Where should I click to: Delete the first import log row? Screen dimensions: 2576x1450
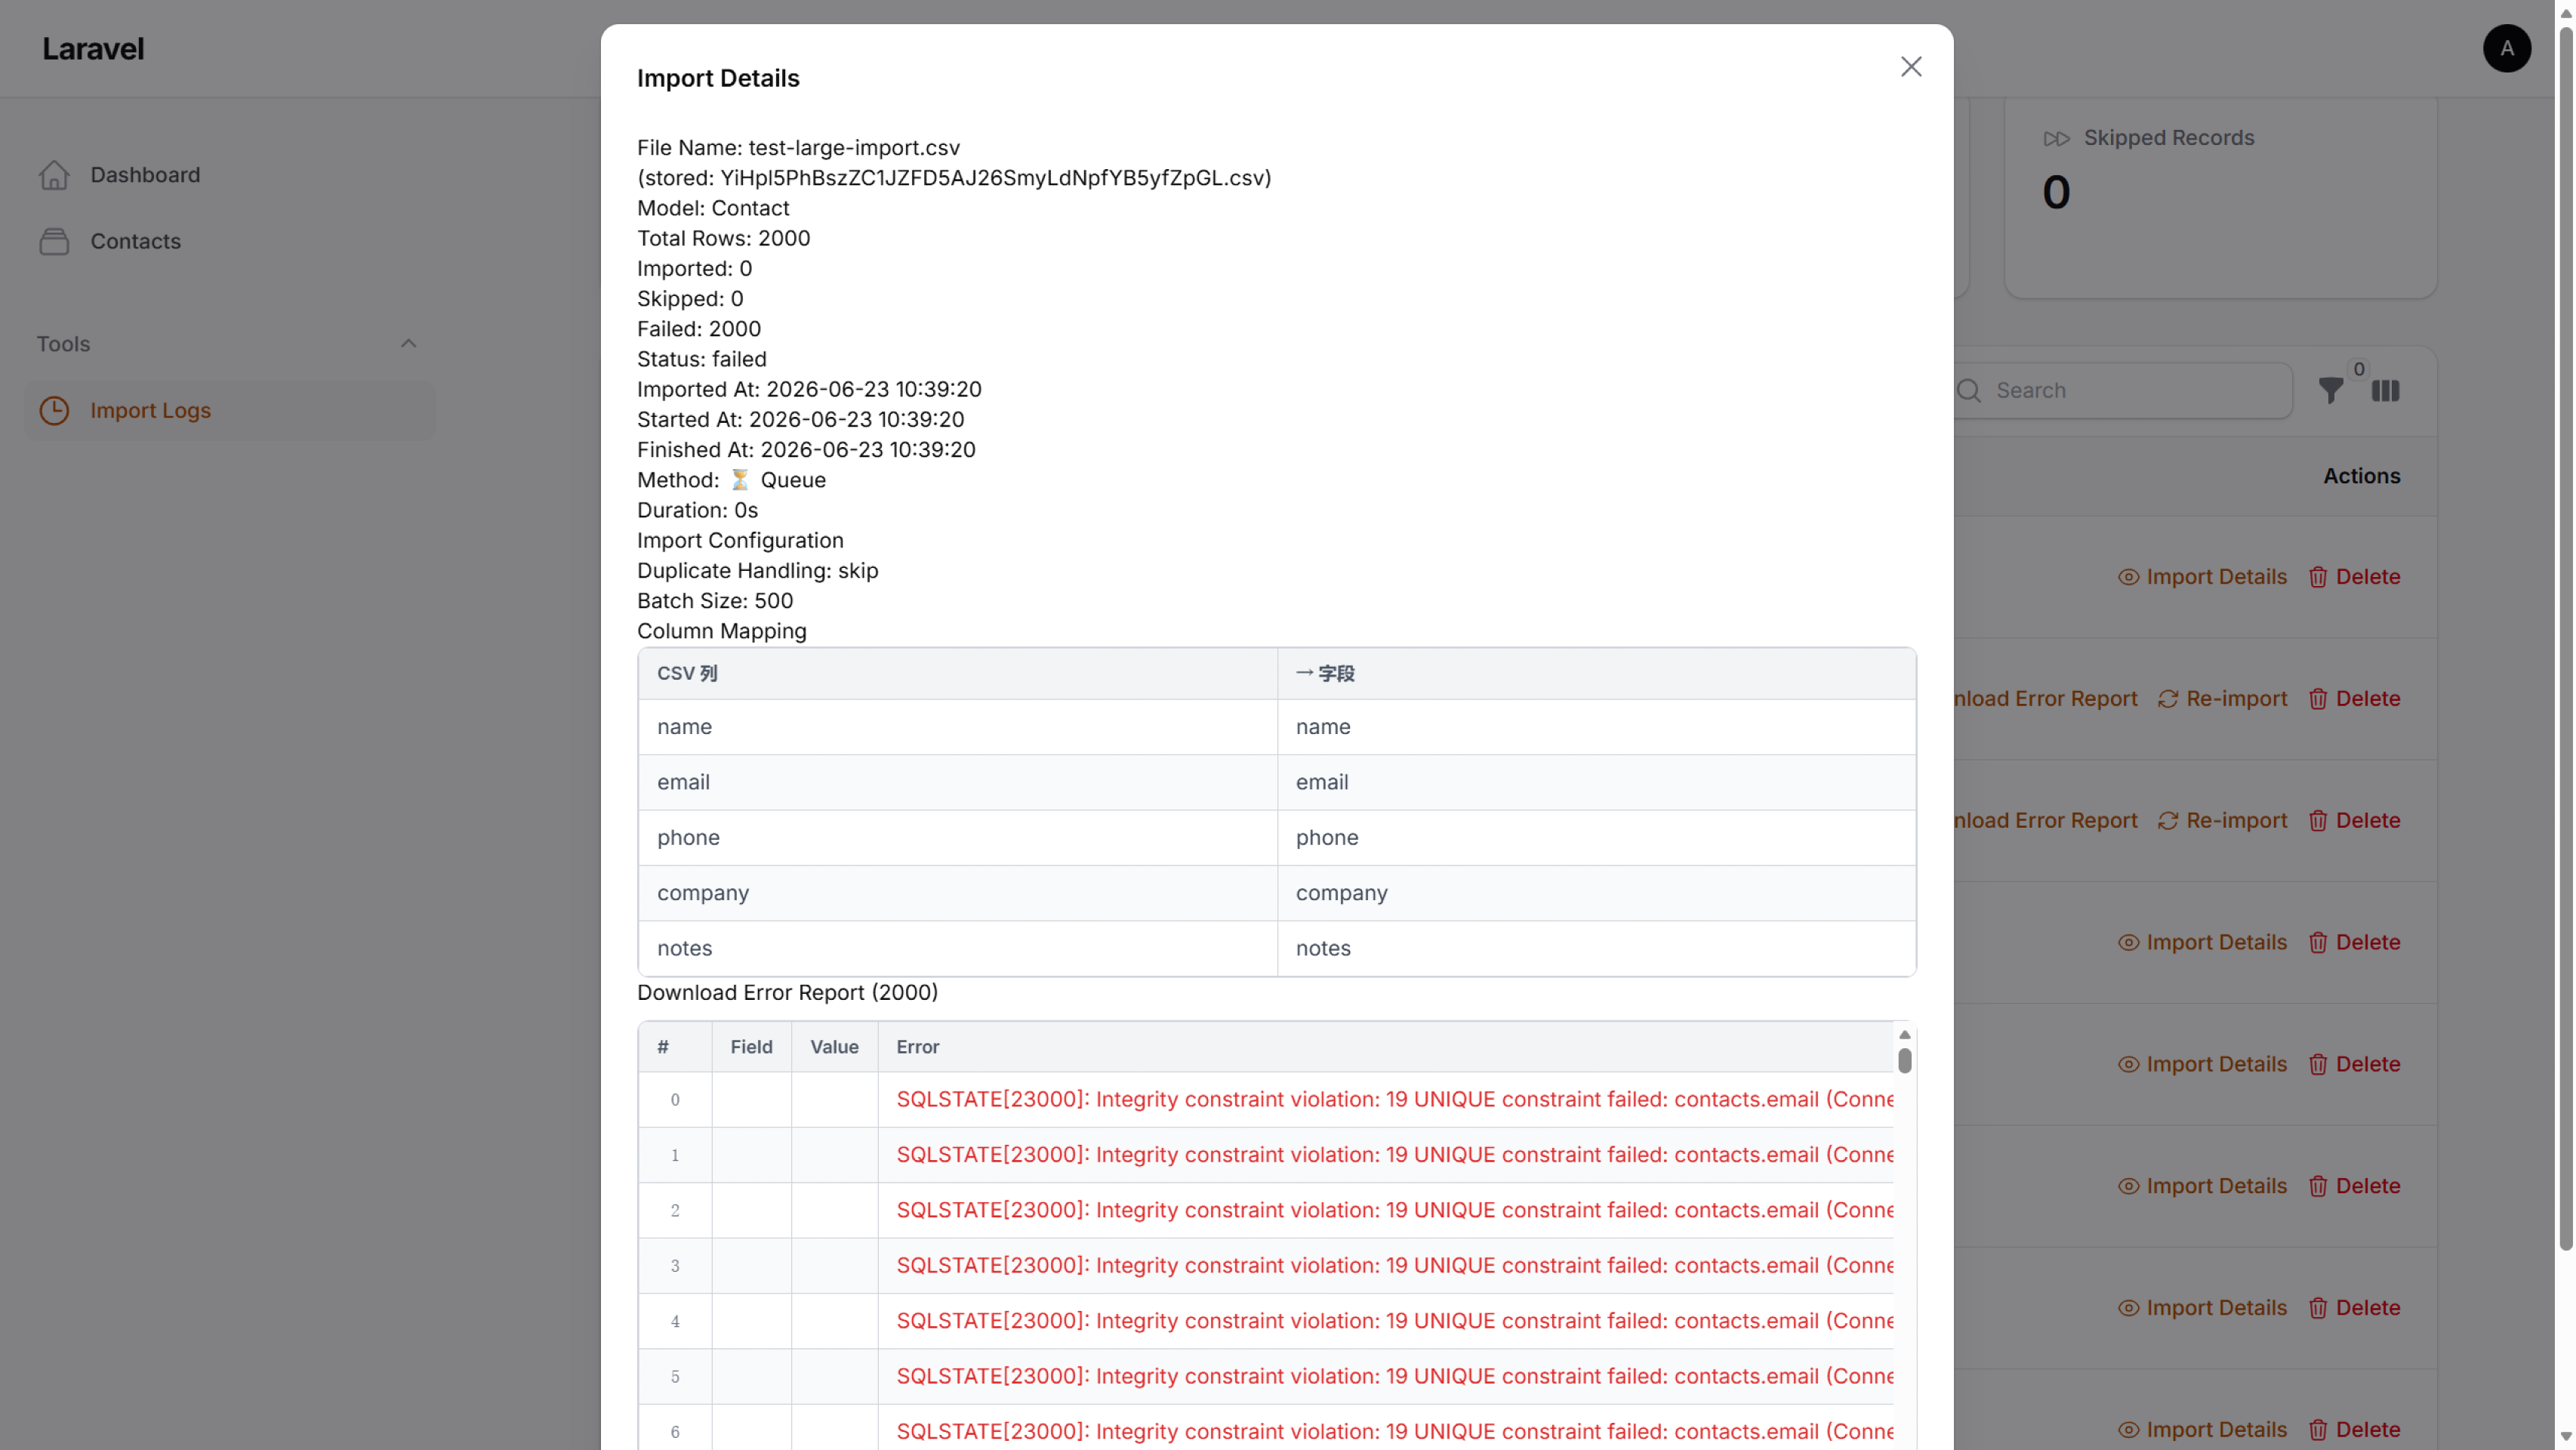point(2354,577)
